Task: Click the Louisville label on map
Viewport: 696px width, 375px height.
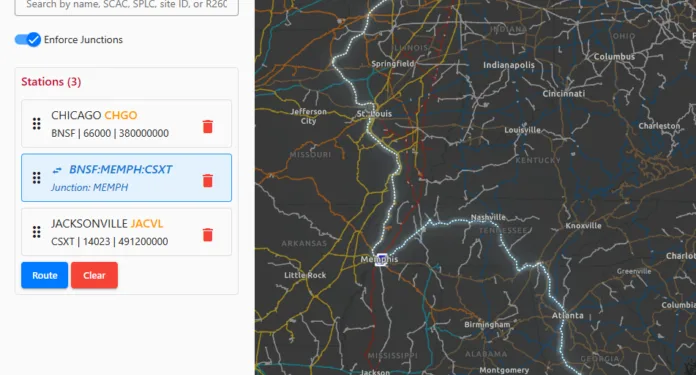Action: tap(522, 130)
